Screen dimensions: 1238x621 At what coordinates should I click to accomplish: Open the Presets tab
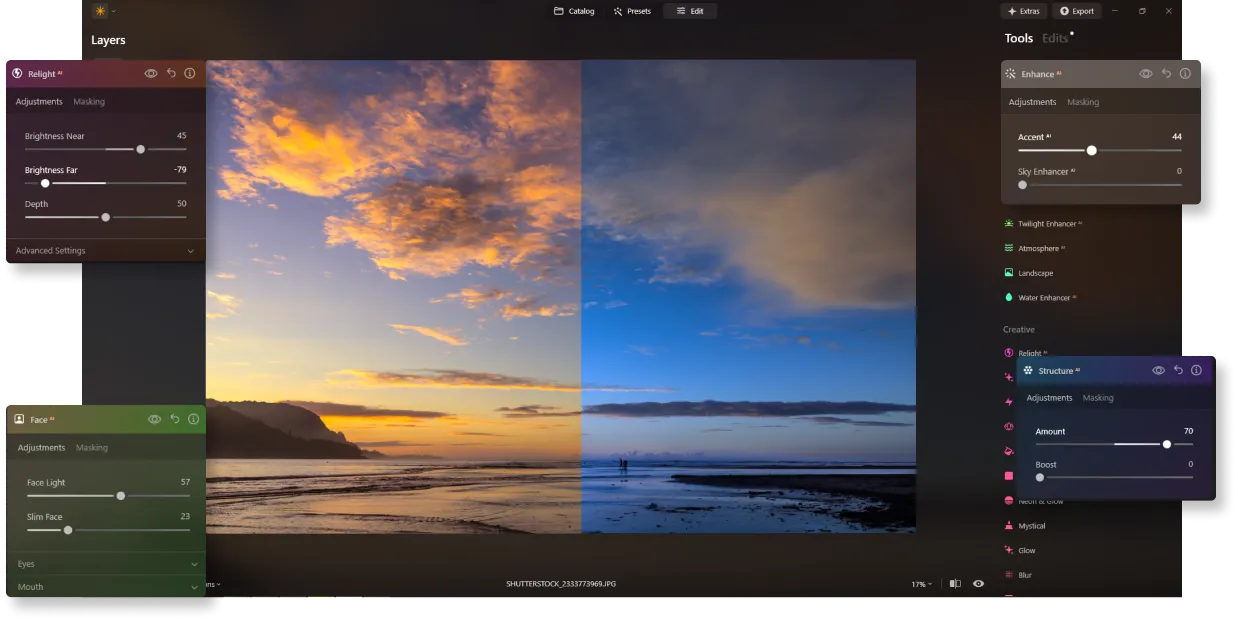point(632,11)
